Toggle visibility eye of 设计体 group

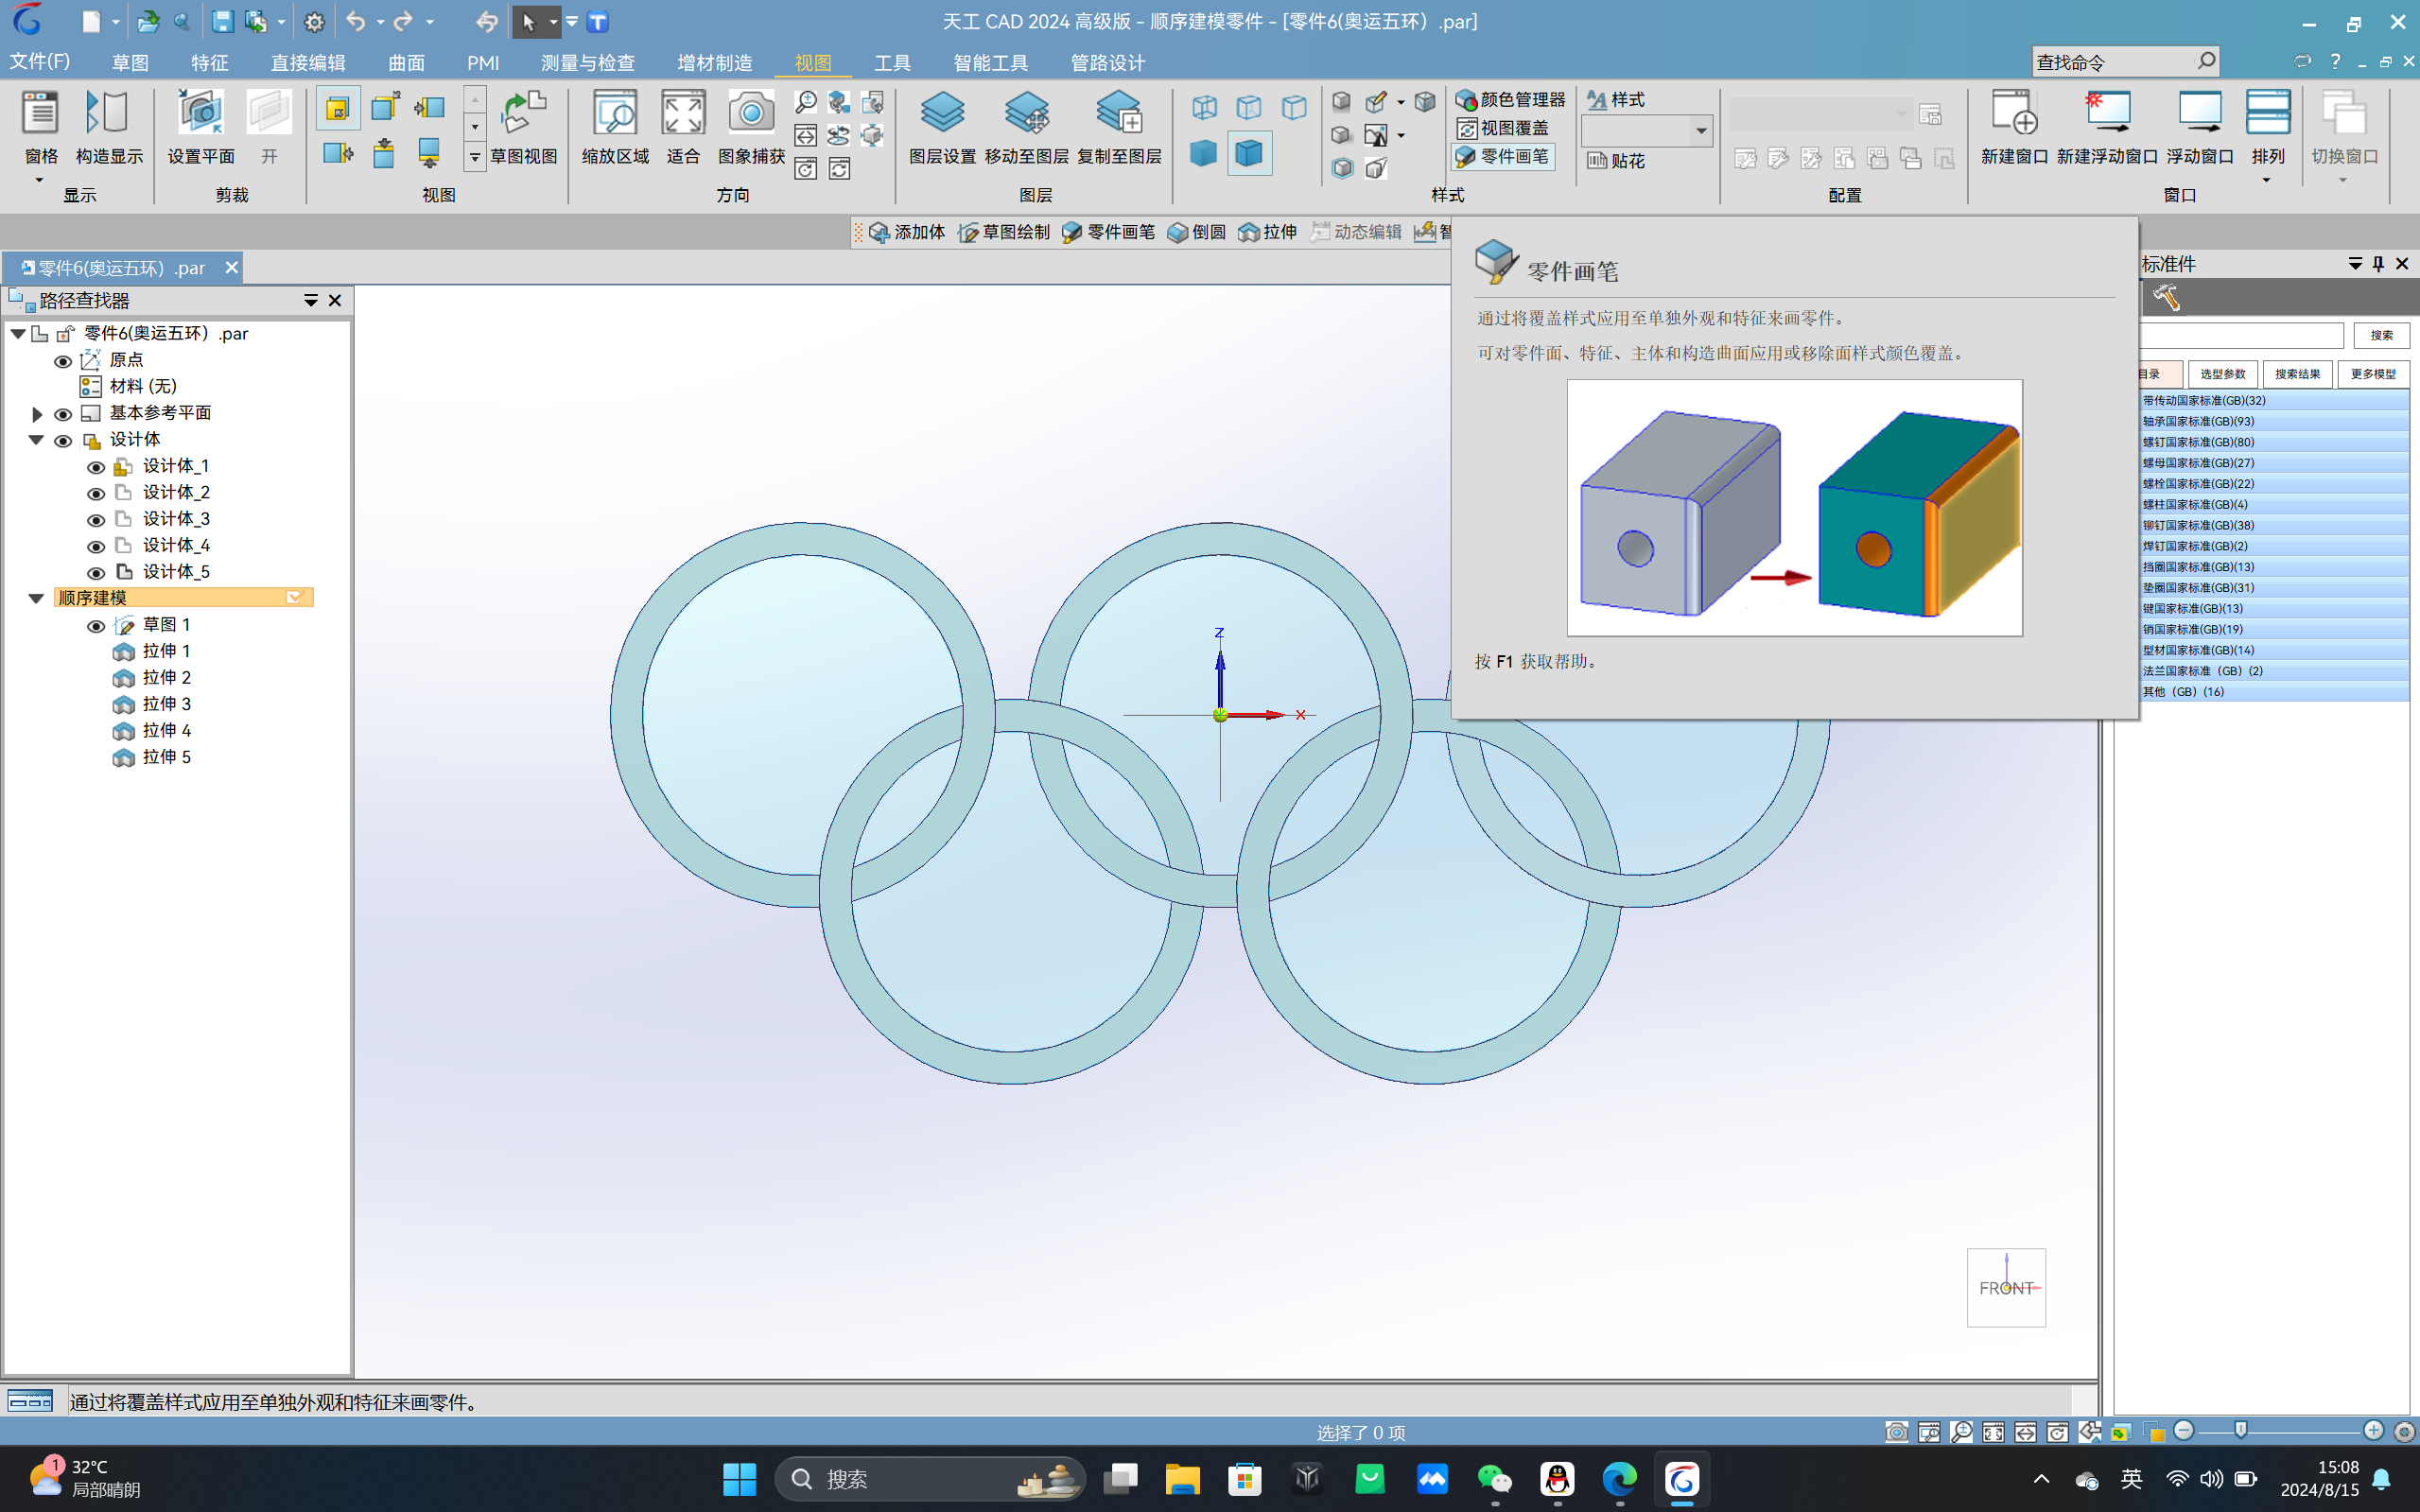pyautogui.click(x=62, y=441)
